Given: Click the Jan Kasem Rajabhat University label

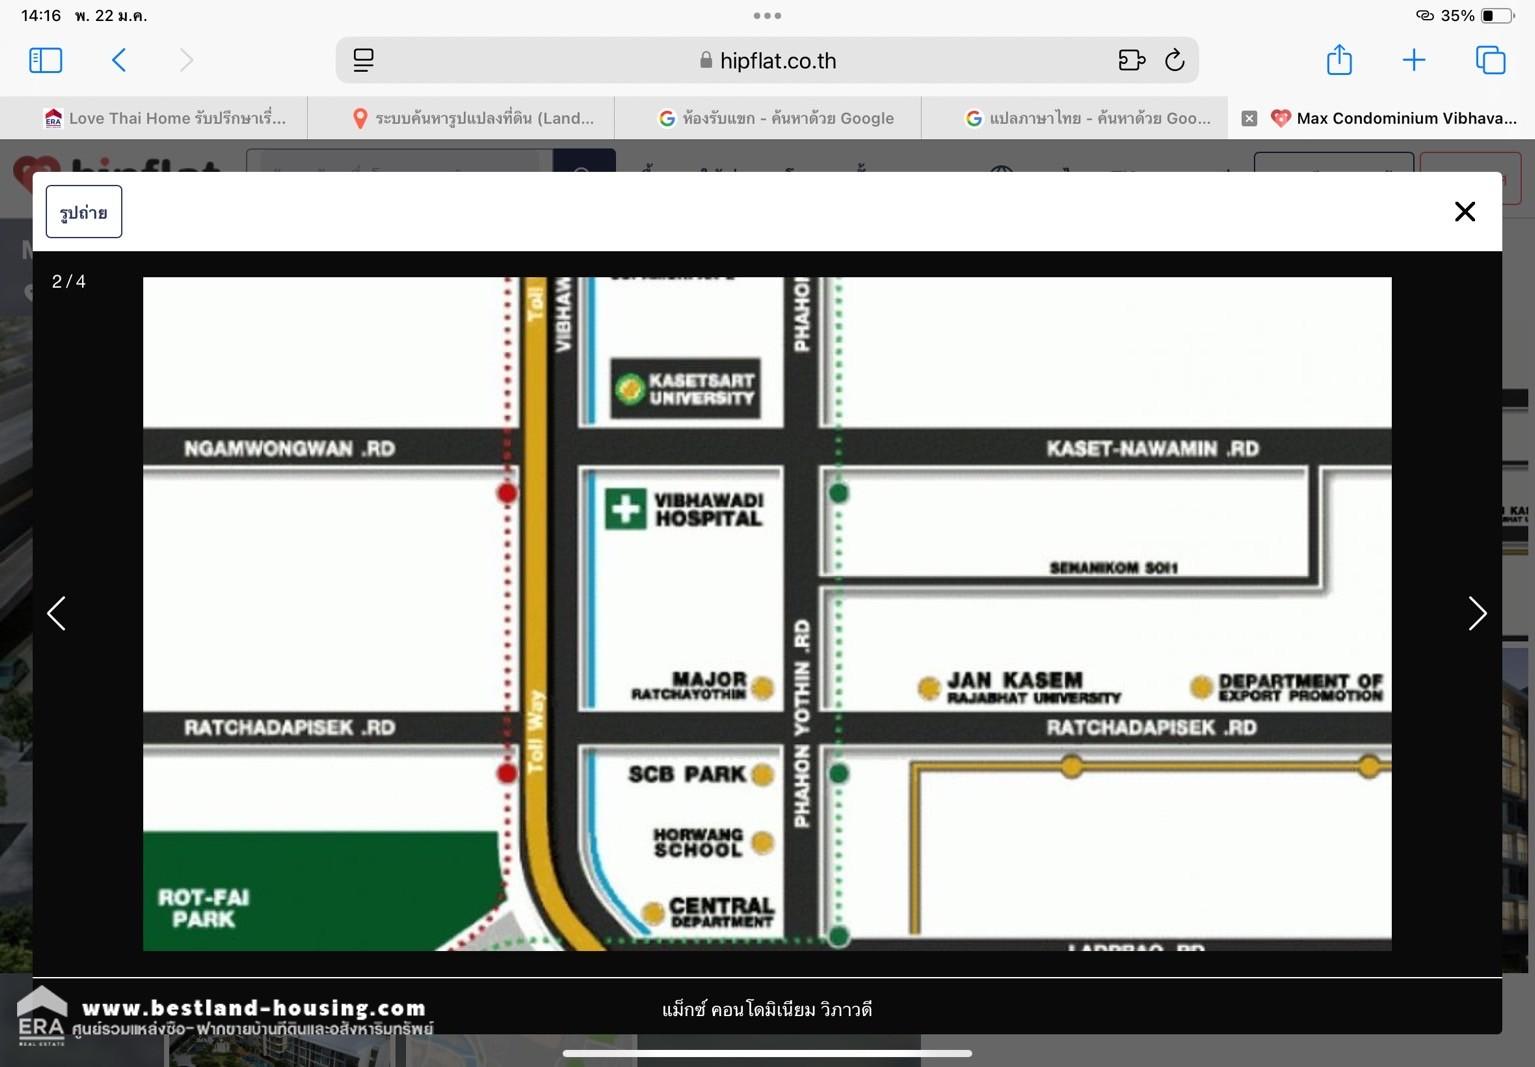Looking at the screenshot, I should point(1034,687).
